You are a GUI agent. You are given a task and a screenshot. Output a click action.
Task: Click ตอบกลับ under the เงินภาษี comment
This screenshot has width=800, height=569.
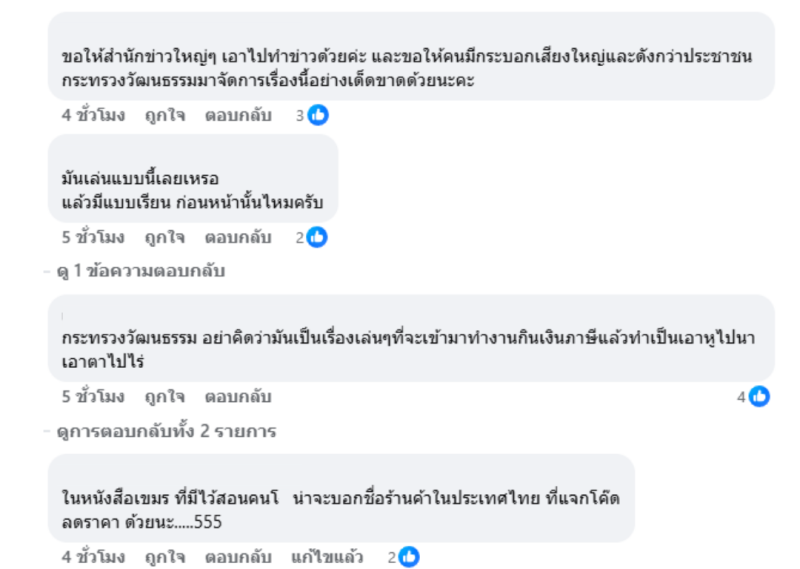pyautogui.click(x=238, y=397)
